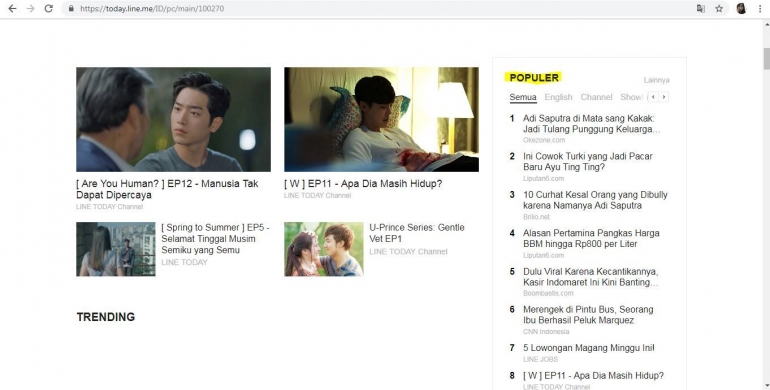This screenshot has width=770, height=390.
Task: Click title 'U-Prince Series: Gentle Vet EP1'
Action: [x=417, y=233]
